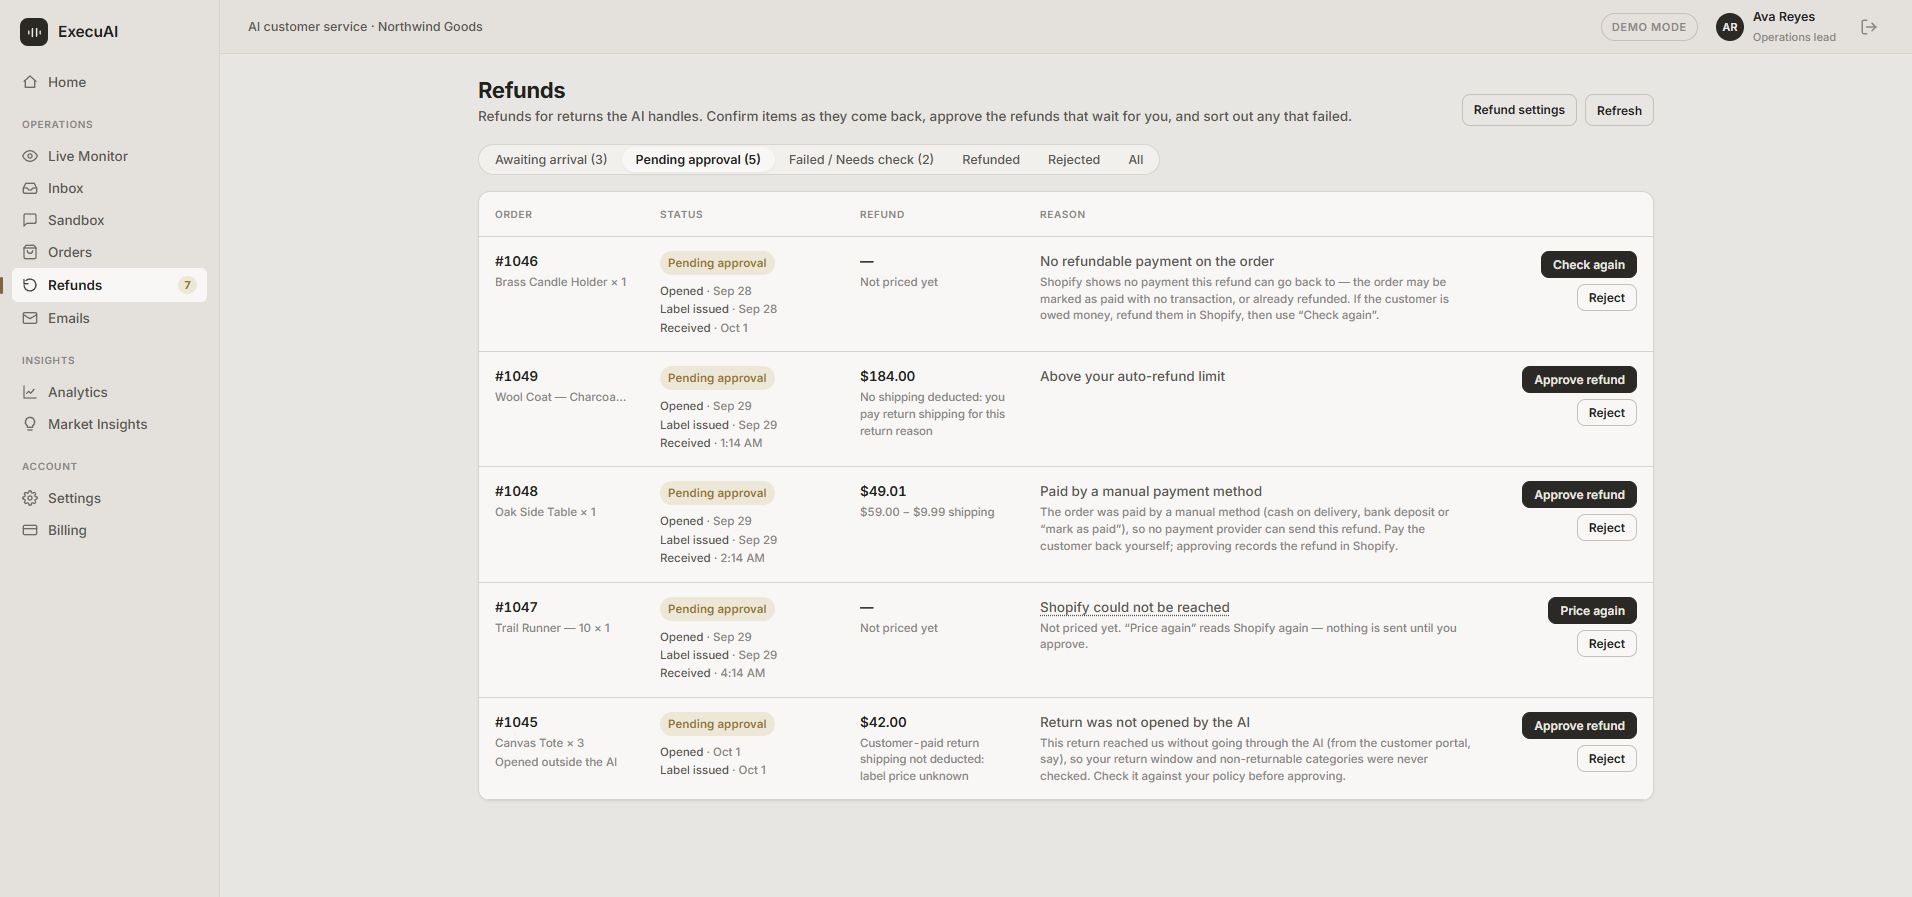The image size is (1912, 897).
Task: Click the ExecuAI logo icon
Action: 34,31
